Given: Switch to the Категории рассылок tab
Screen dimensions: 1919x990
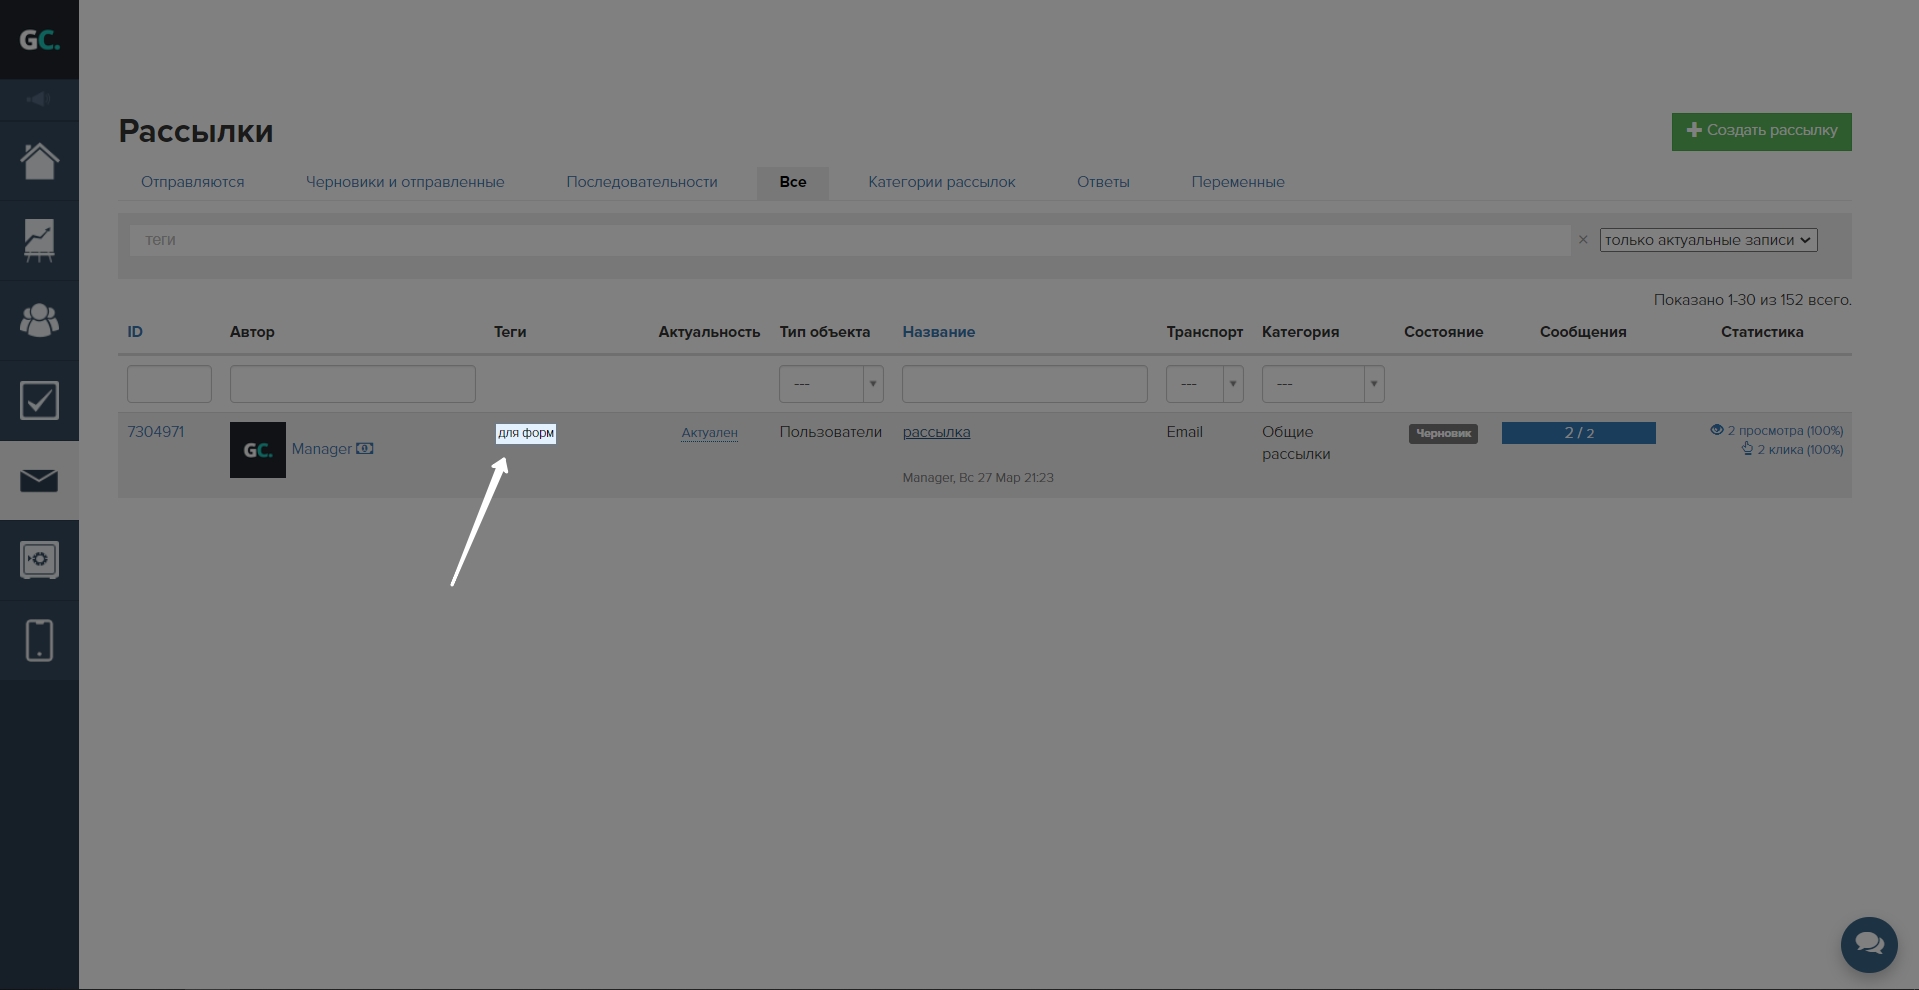Looking at the screenshot, I should click(941, 182).
